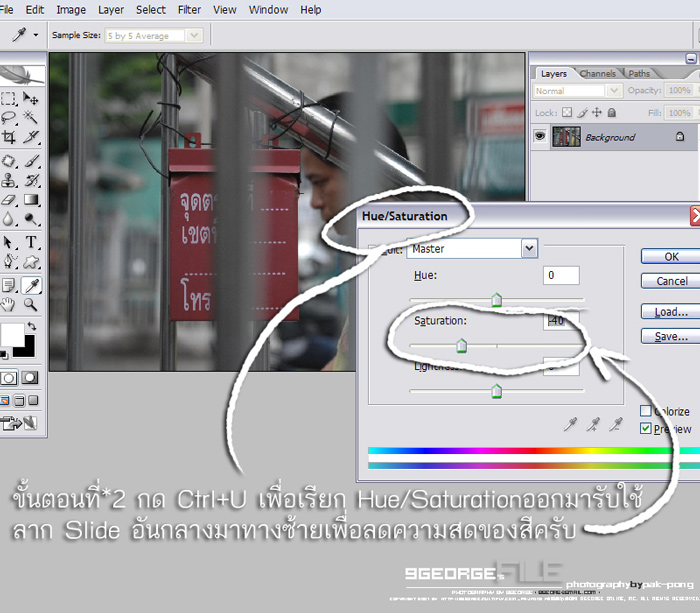This screenshot has height=613, width=700.
Task: Select the Path Selection tool
Action: [x=8, y=242]
